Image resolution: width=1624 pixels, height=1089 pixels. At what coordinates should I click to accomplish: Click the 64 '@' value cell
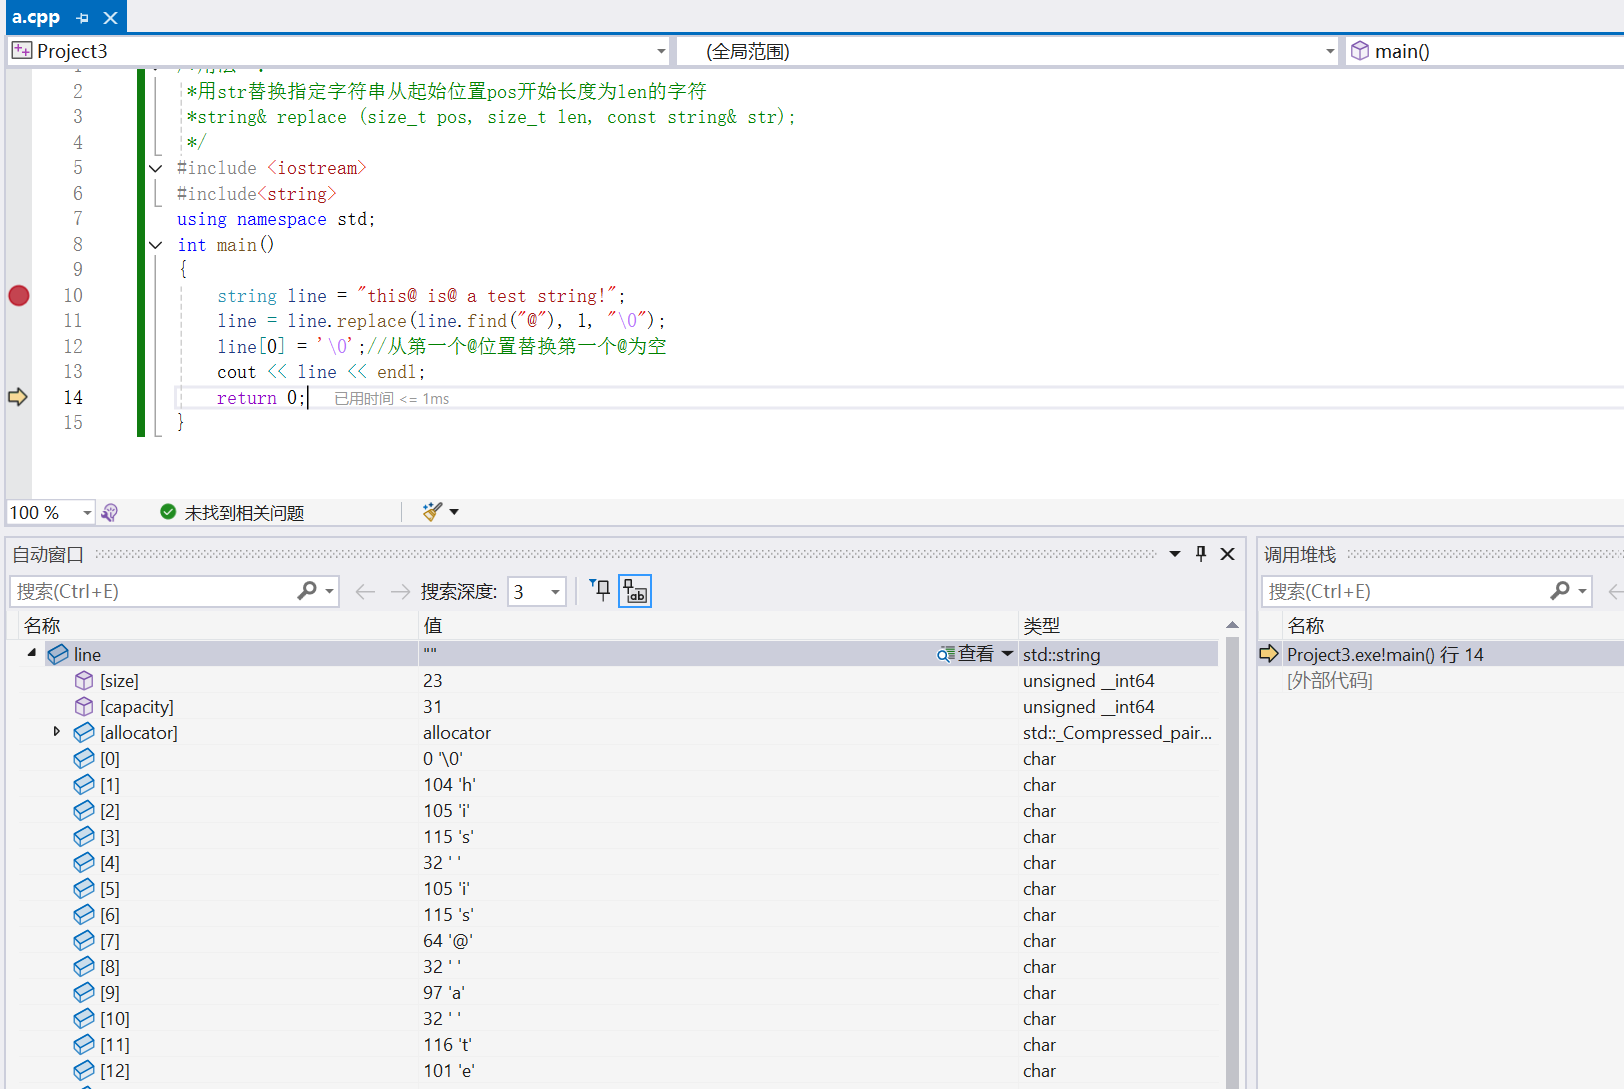718,941
